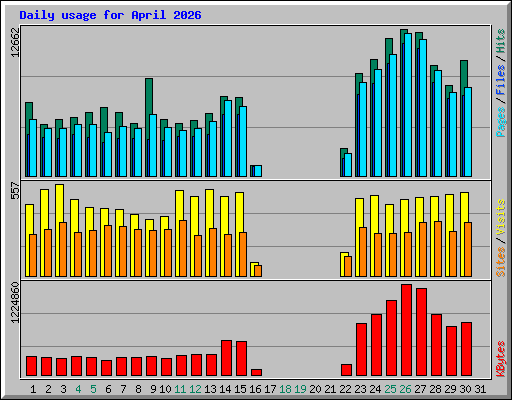Click the cyan Pages bar for day 27
Image resolution: width=512 pixels, height=400 pixels.
tap(423, 108)
